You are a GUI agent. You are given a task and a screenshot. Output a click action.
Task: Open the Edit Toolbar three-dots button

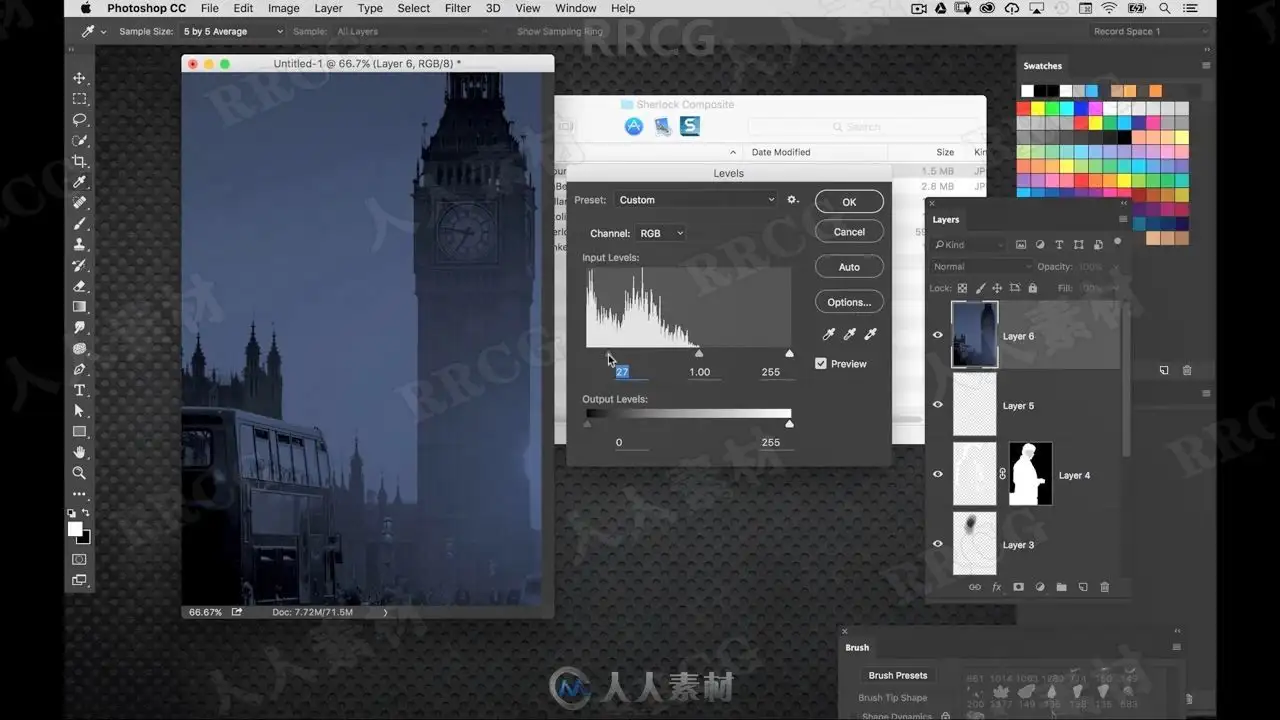point(79,494)
